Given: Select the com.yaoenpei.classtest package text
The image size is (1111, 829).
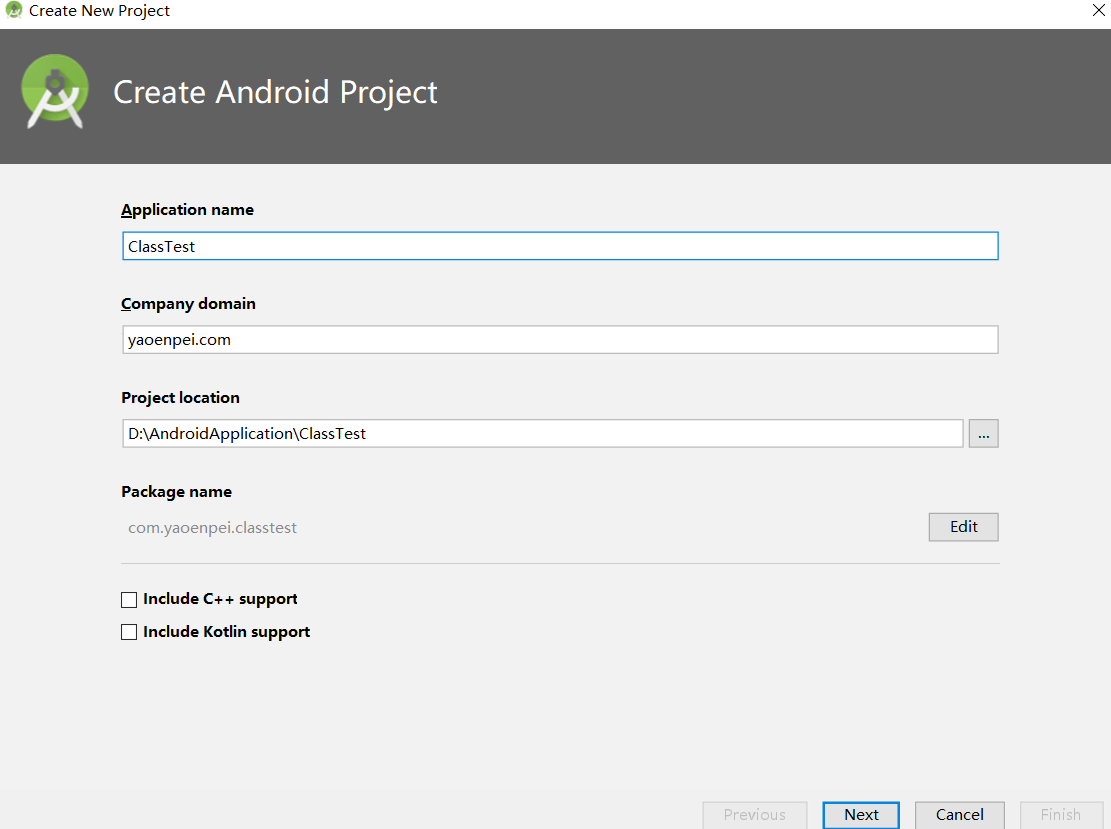Looking at the screenshot, I should pyautogui.click(x=213, y=528).
